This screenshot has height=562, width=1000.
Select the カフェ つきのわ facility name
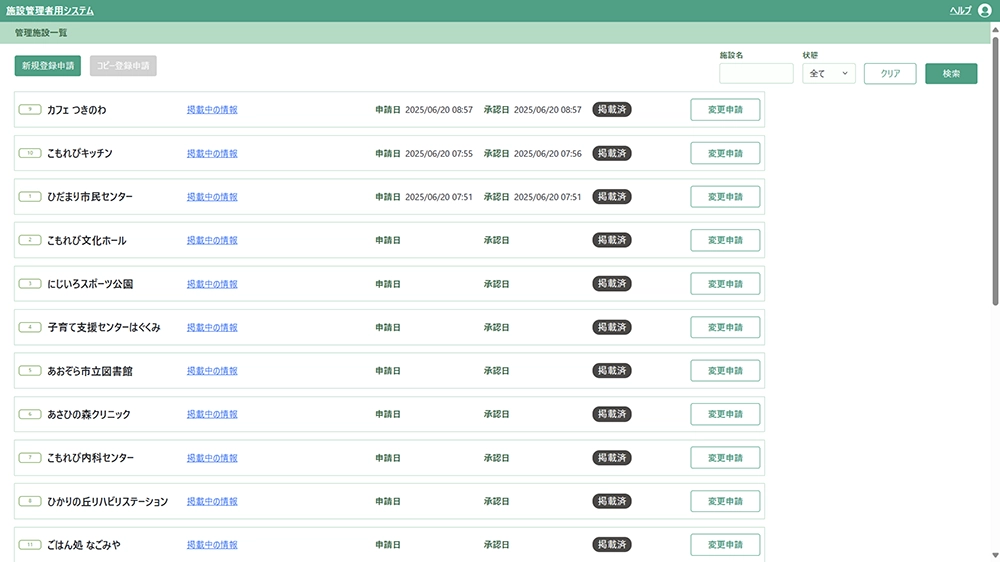[x=77, y=110]
